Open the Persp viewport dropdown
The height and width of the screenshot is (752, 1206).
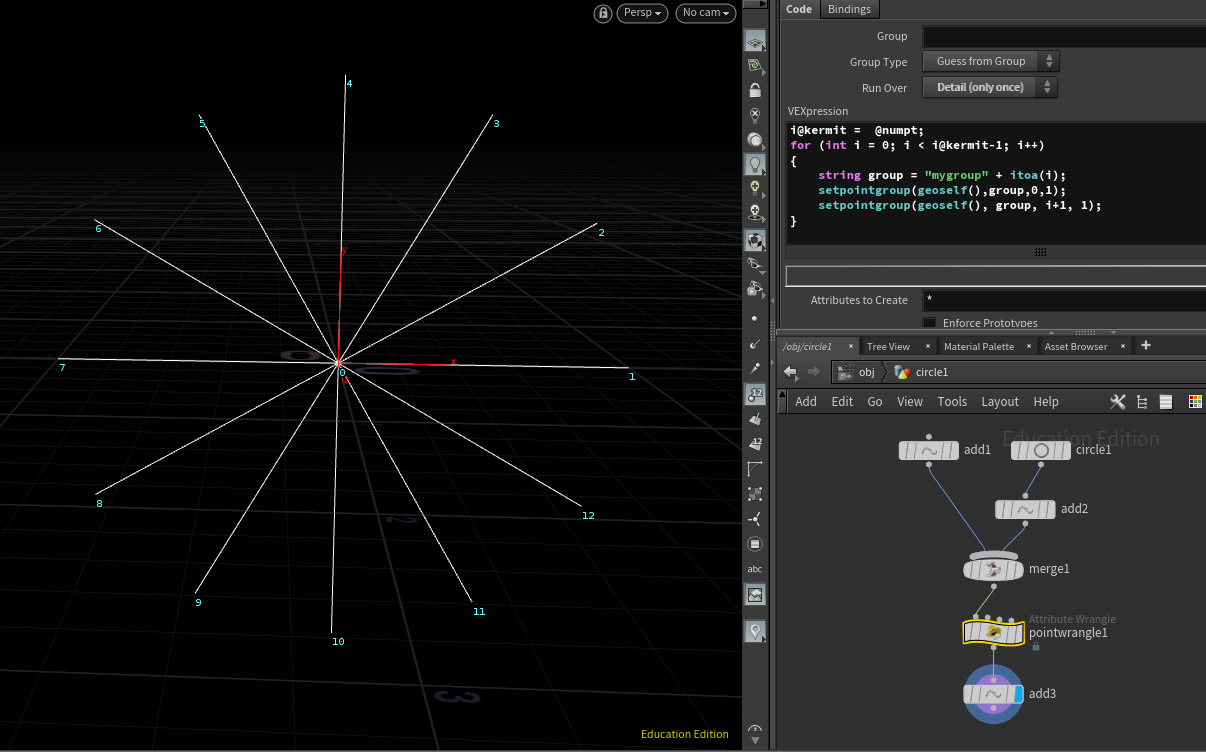[x=642, y=13]
